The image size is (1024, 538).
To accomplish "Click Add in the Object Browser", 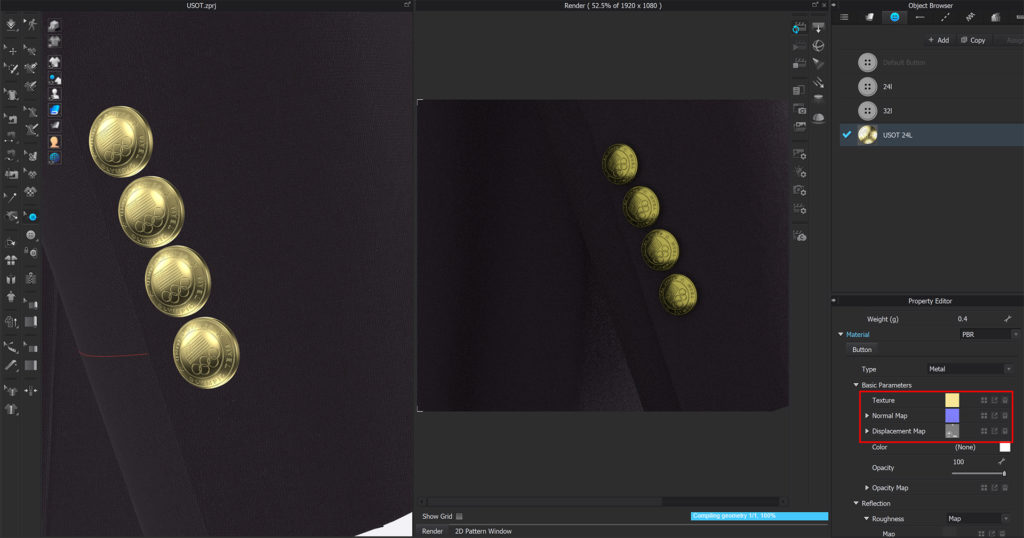I will [x=938, y=40].
